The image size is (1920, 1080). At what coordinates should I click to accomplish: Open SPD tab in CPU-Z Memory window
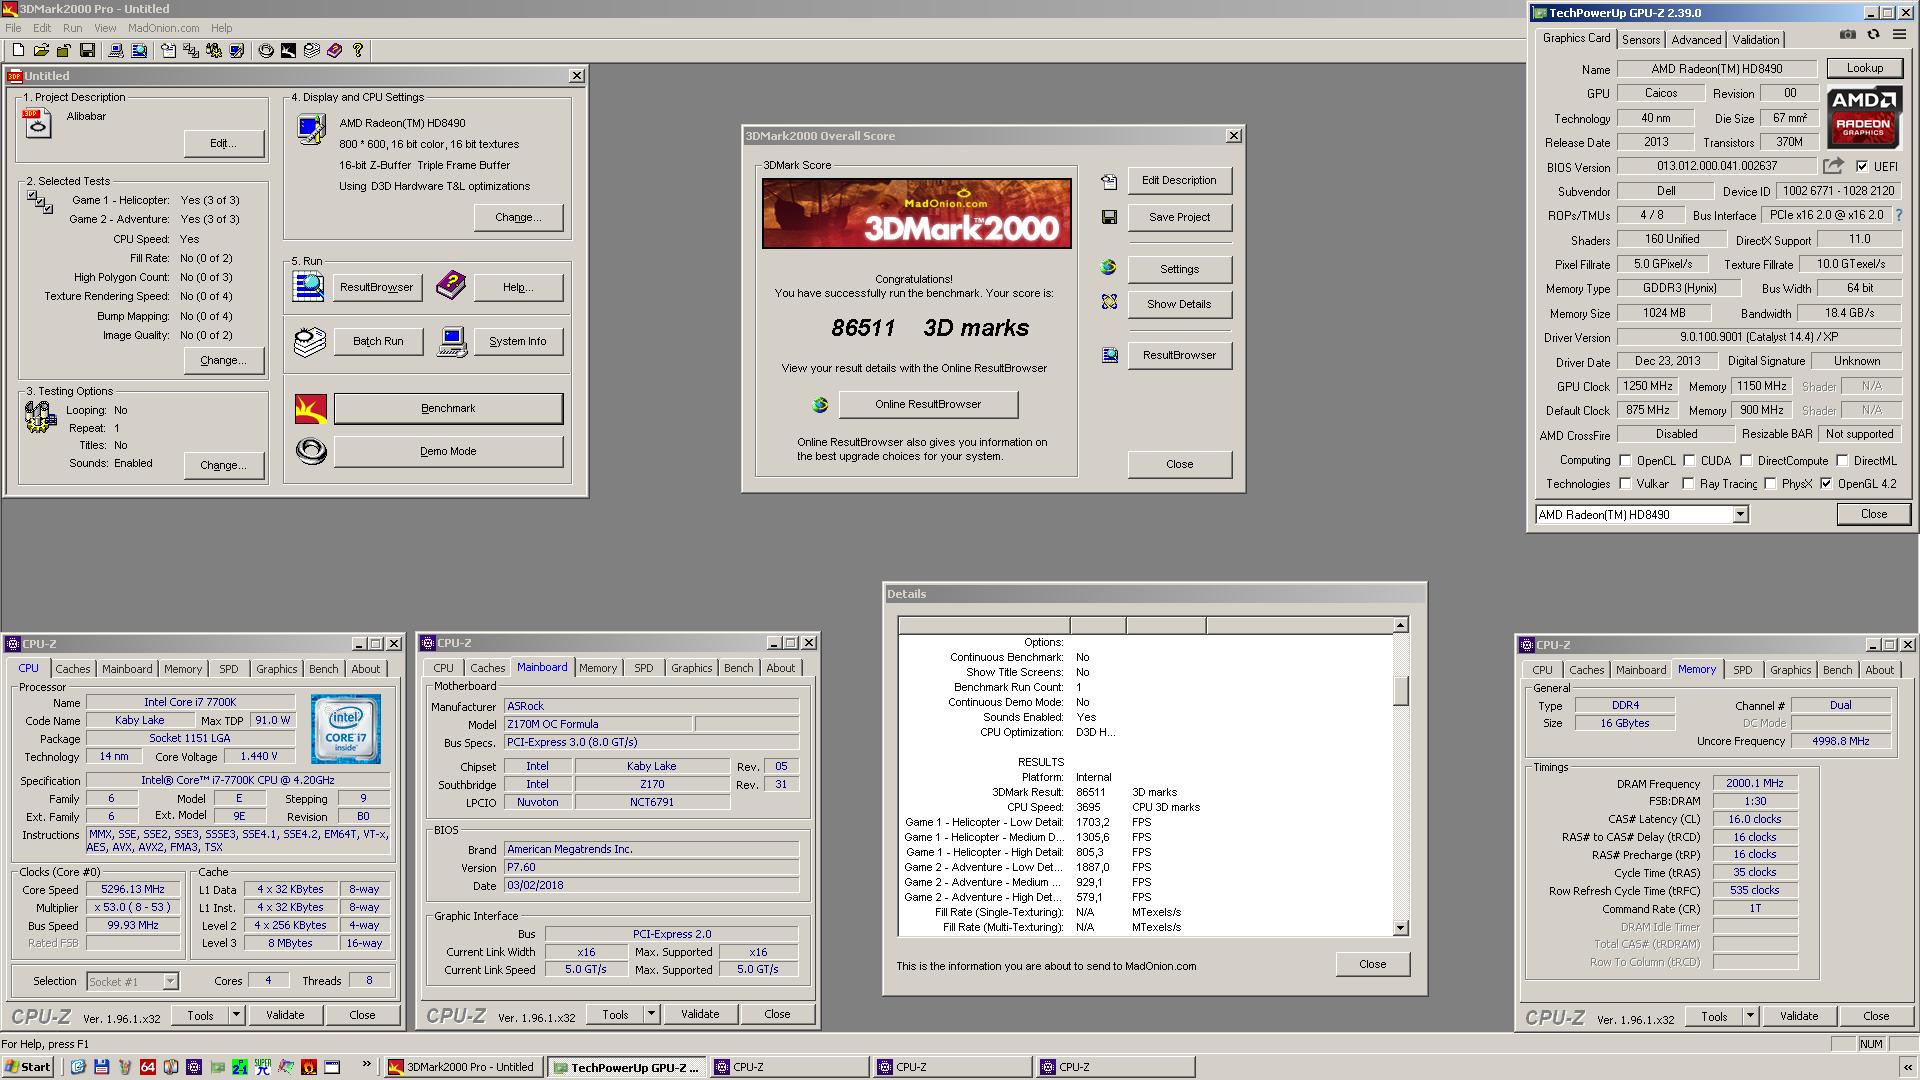[1743, 670]
